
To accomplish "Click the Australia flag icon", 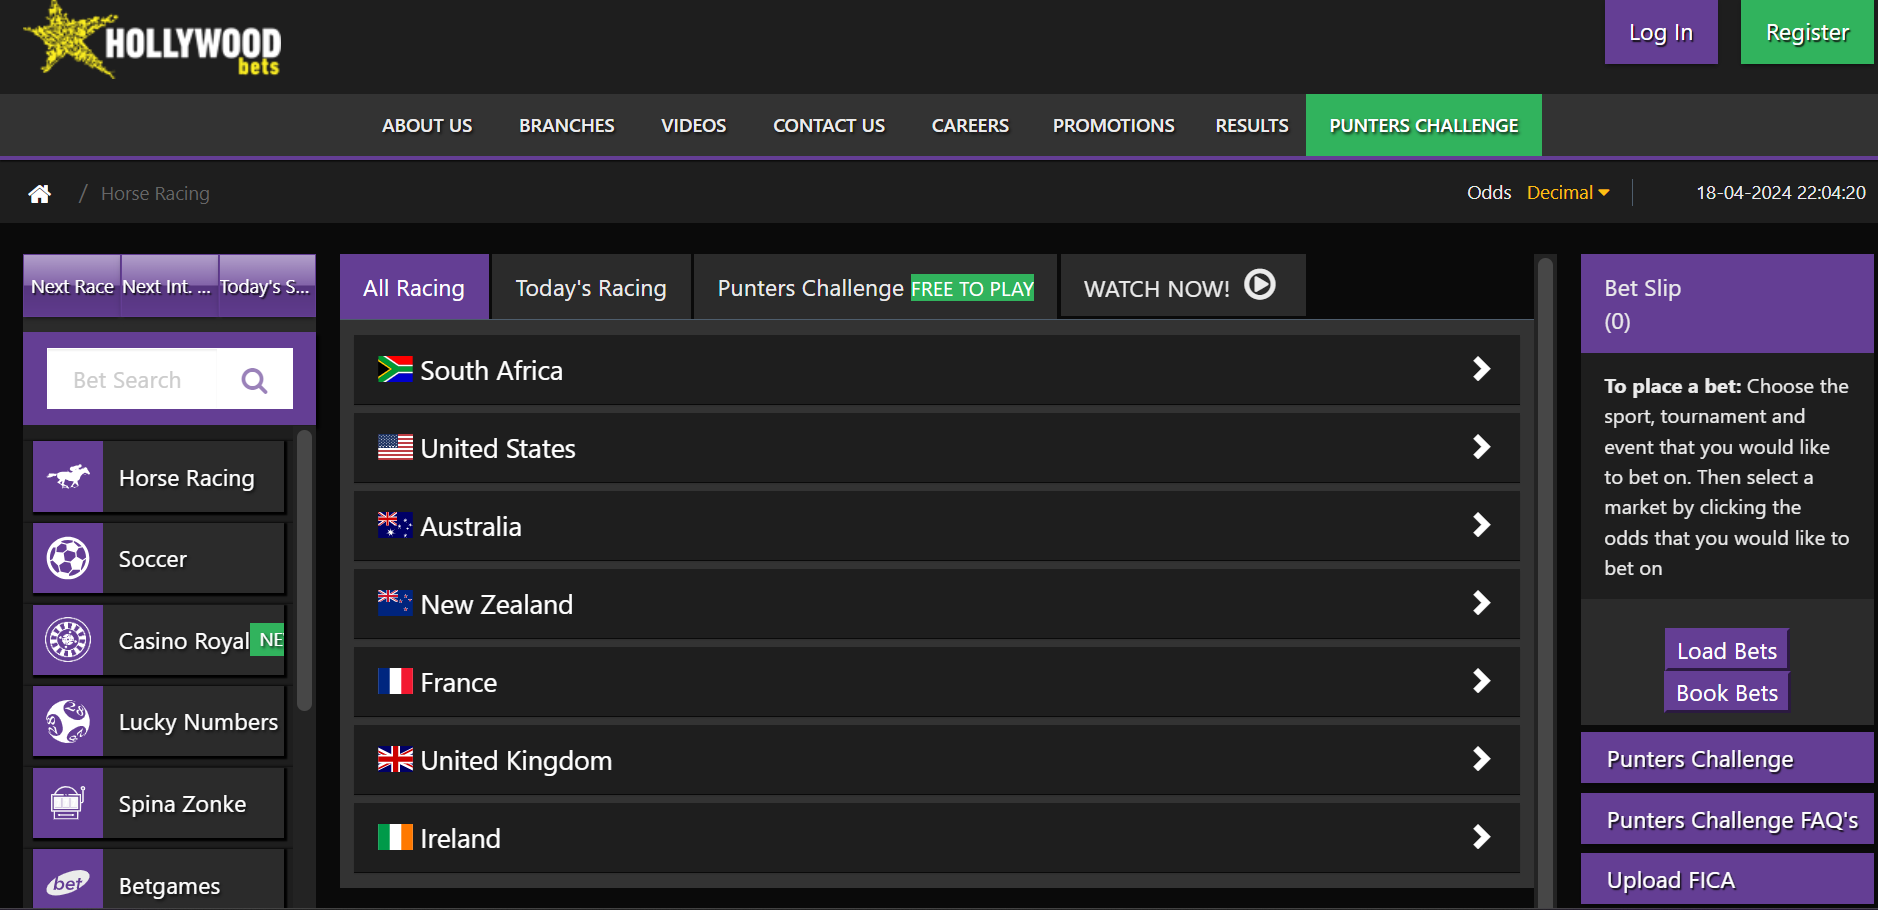I will (395, 525).
